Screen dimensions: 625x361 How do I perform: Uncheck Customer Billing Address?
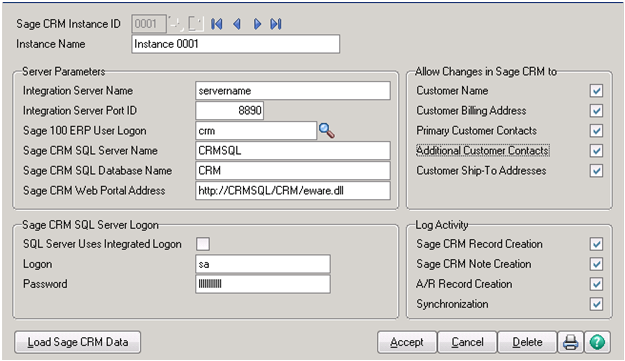[x=596, y=110]
